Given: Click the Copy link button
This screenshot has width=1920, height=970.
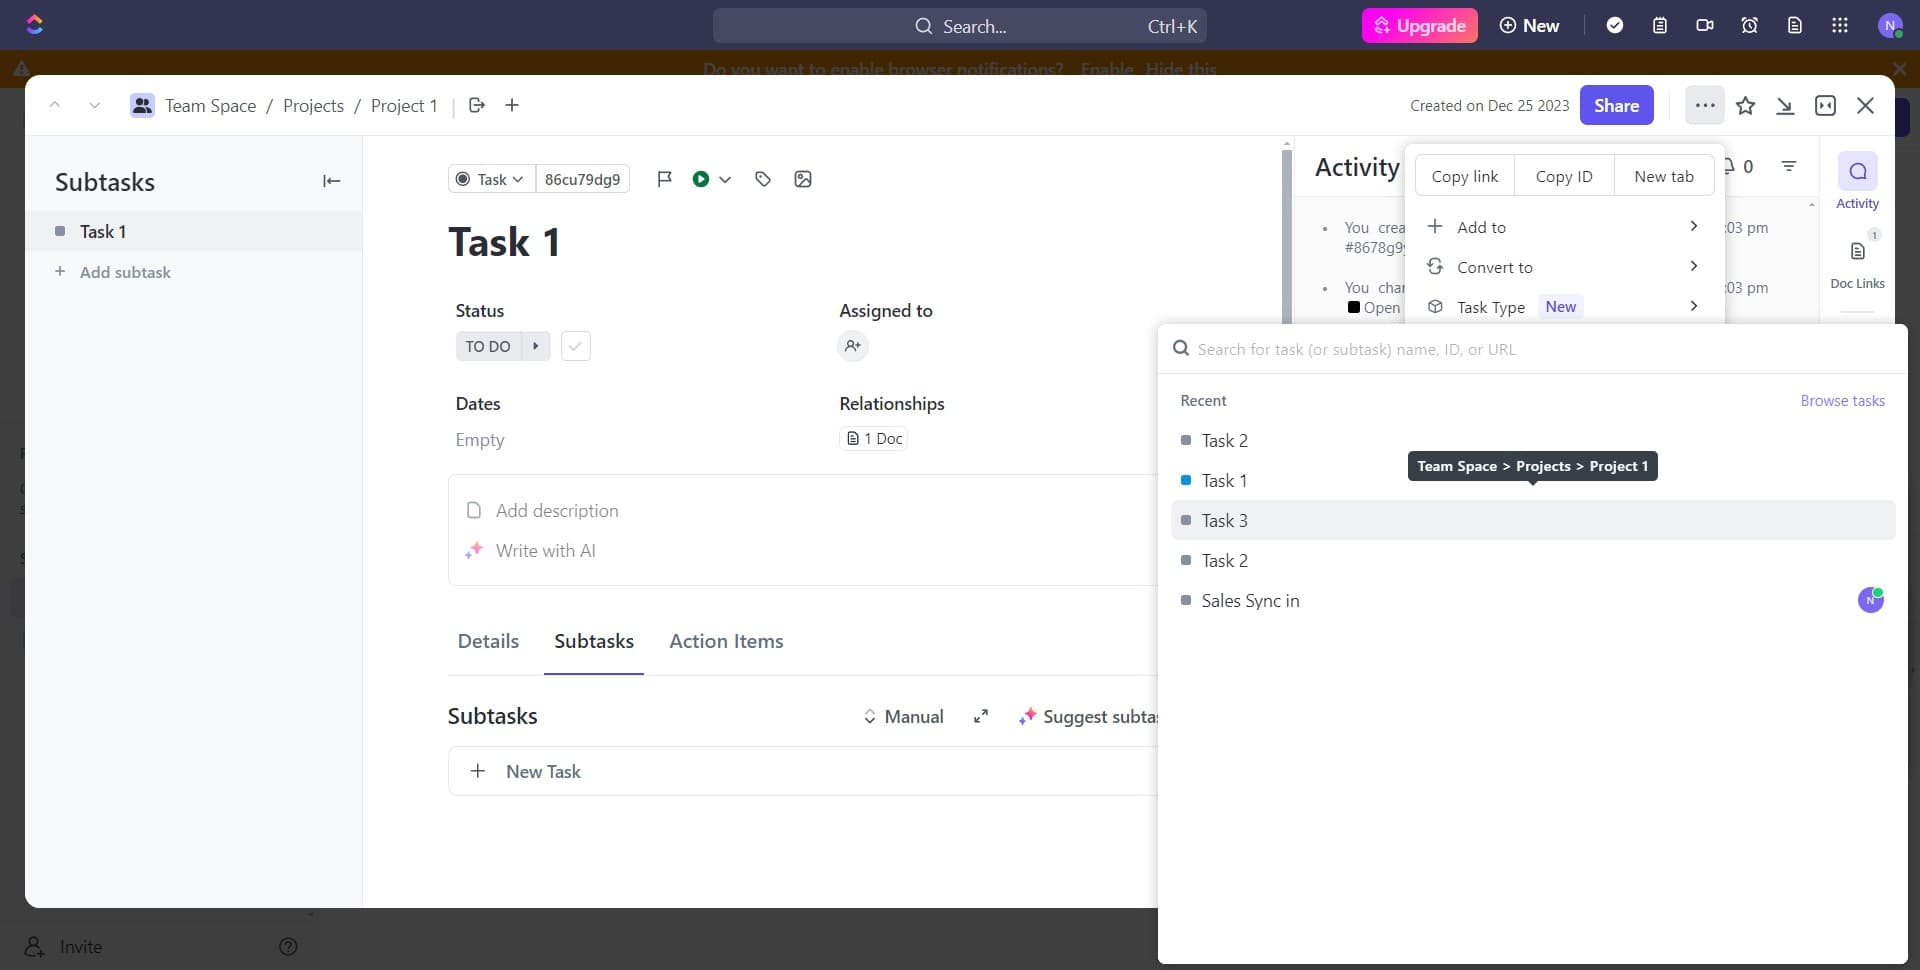Looking at the screenshot, I should click(1465, 176).
